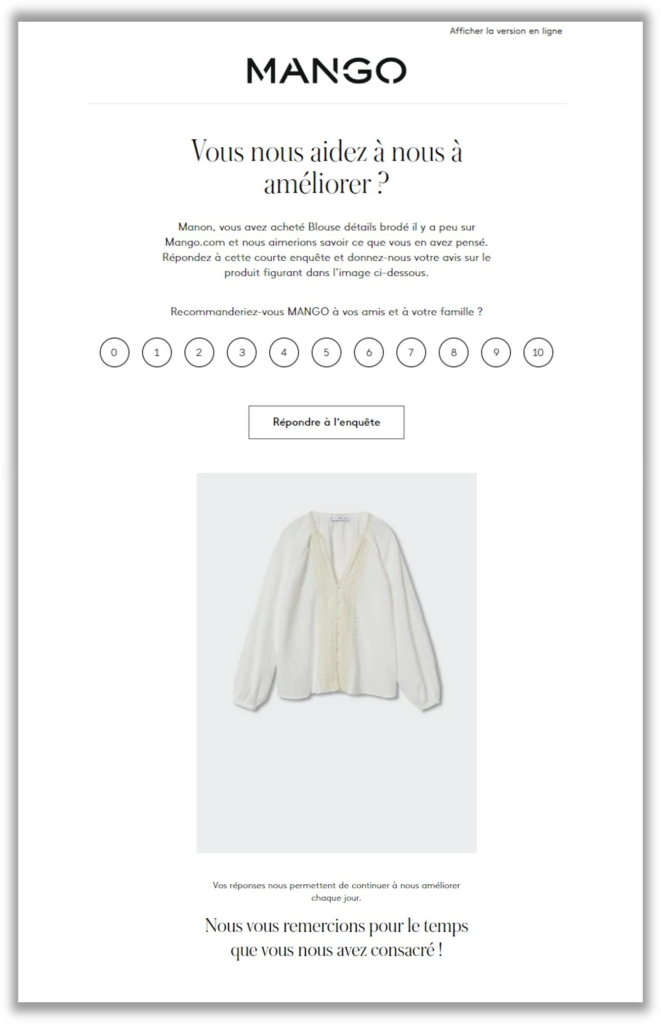The width and height of the screenshot is (661, 1024).
Task: Open 'Afficher la version en ligne' link
Action: tap(506, 31)
